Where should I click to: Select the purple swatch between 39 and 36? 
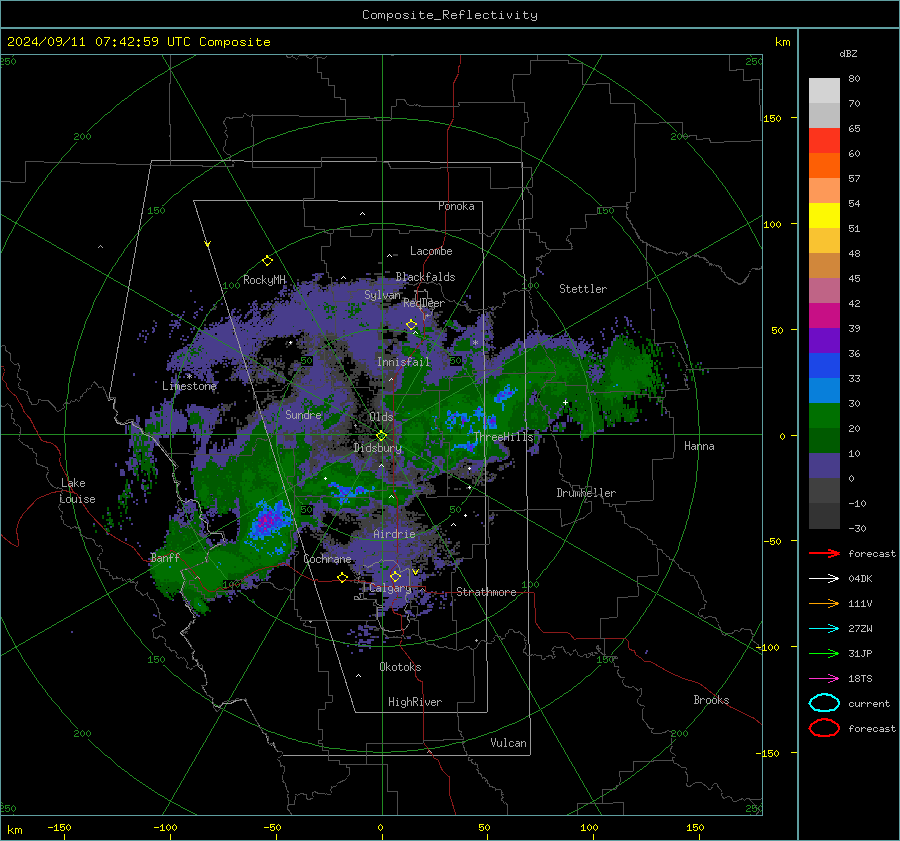[824, 341]
